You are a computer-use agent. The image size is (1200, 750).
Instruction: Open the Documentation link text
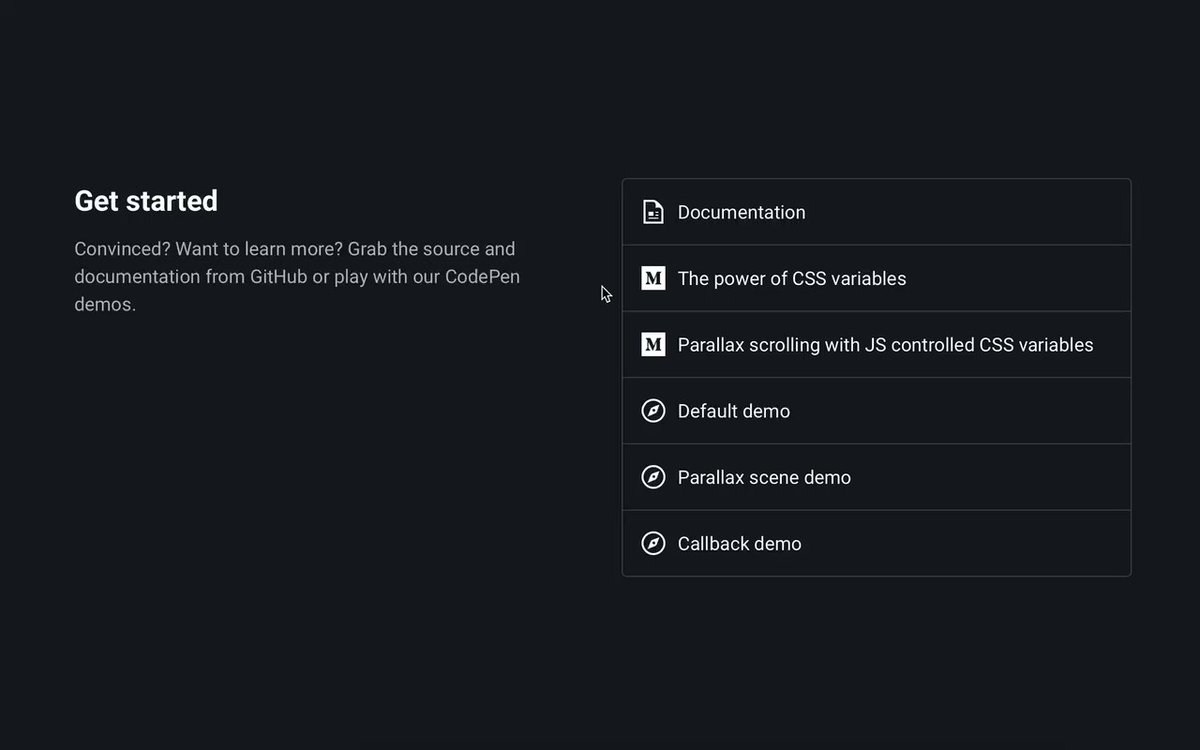pyautogui.click(x=741, y=212)
